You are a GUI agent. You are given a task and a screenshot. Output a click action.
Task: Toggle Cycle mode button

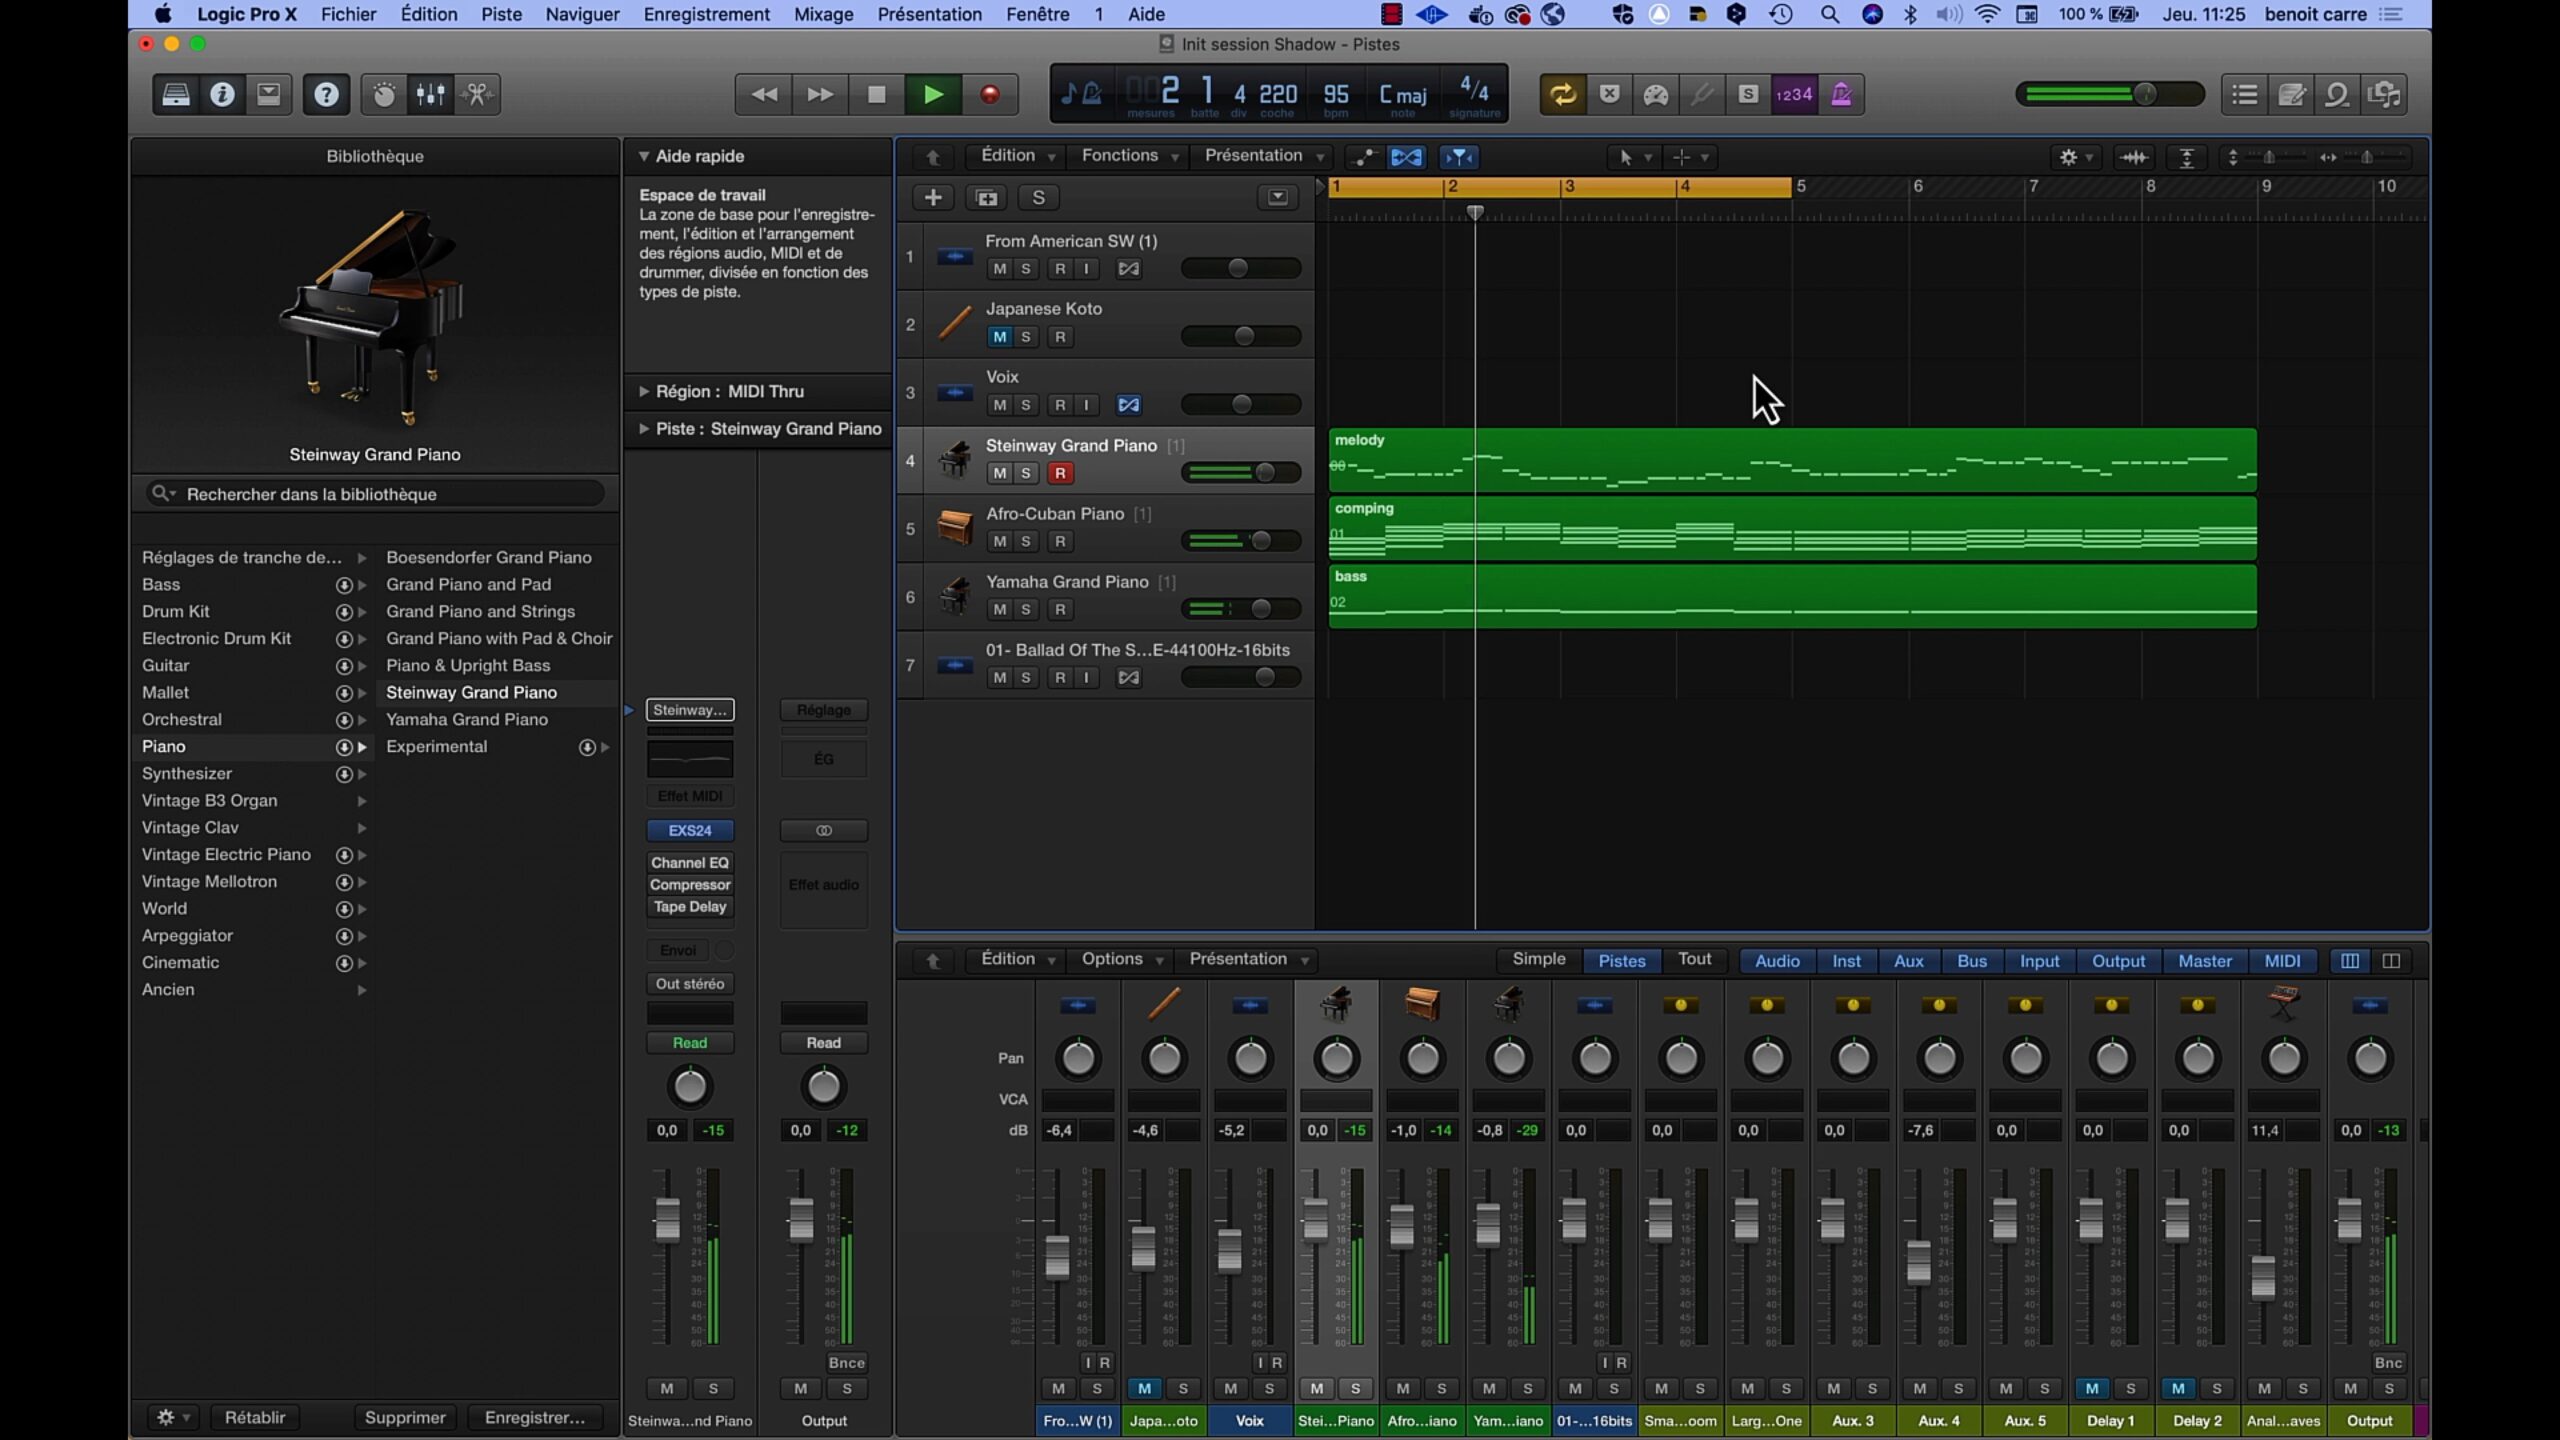point(1563,94)
